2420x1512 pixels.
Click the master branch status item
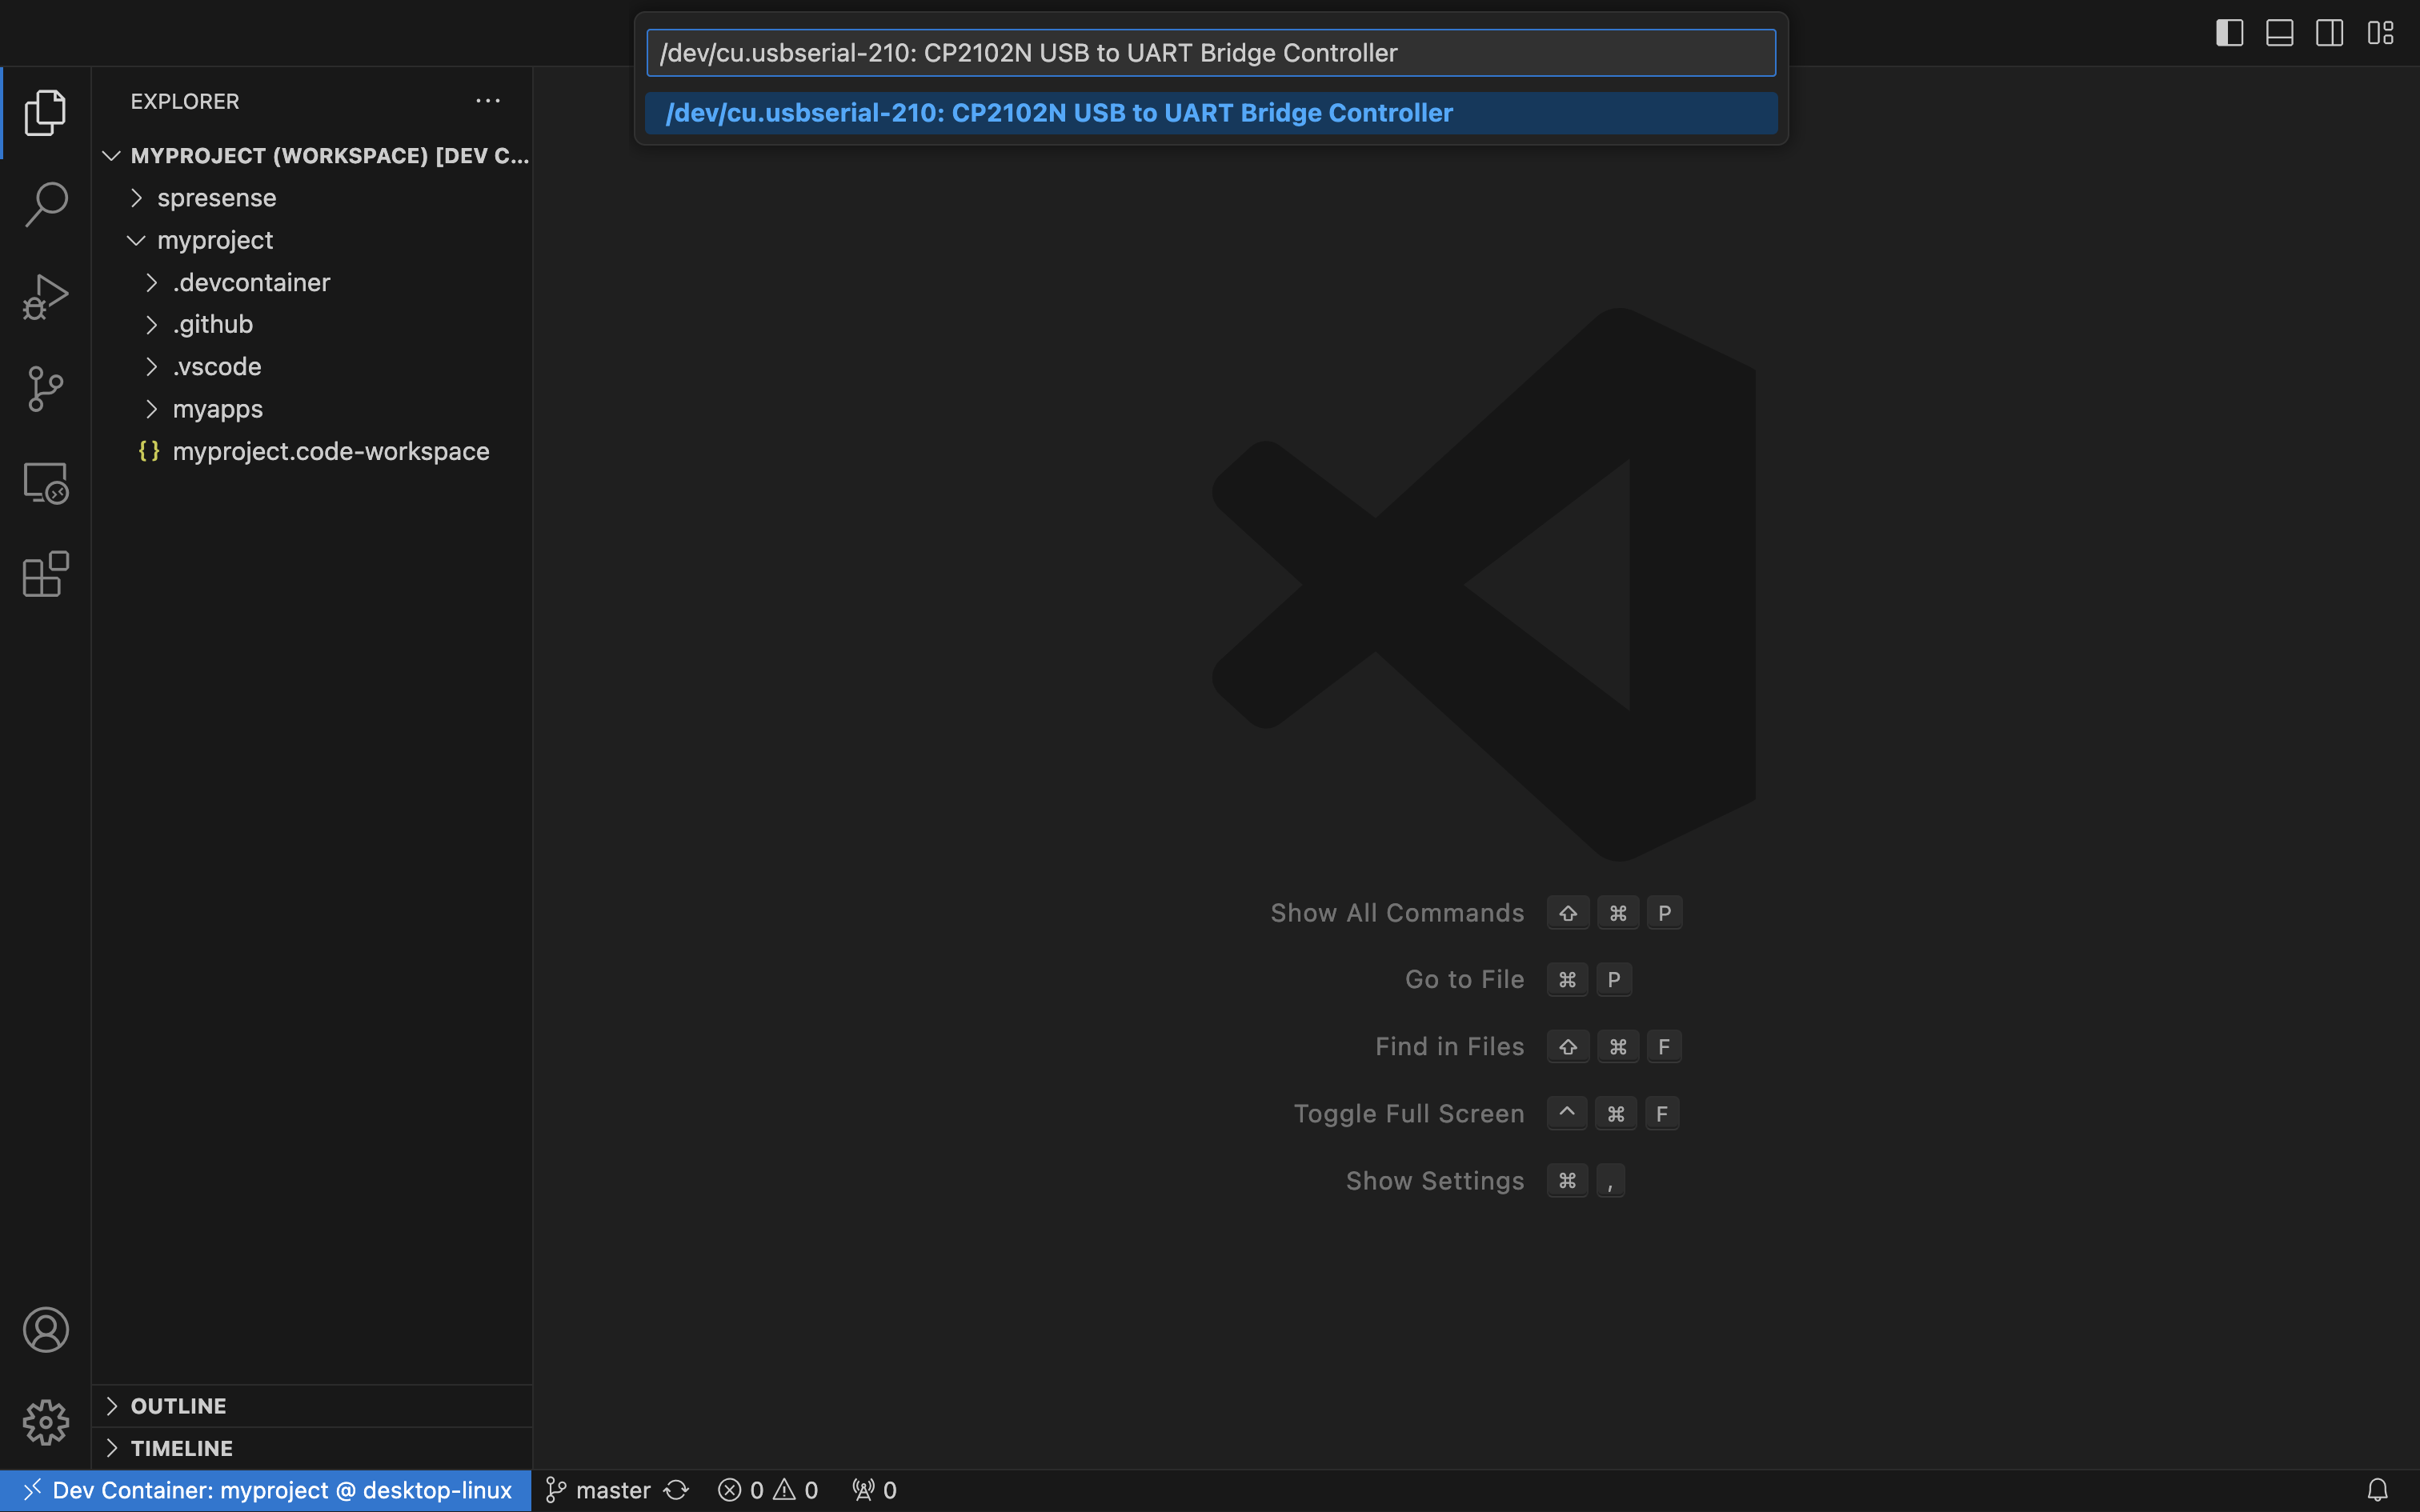tap(598, 1490)
